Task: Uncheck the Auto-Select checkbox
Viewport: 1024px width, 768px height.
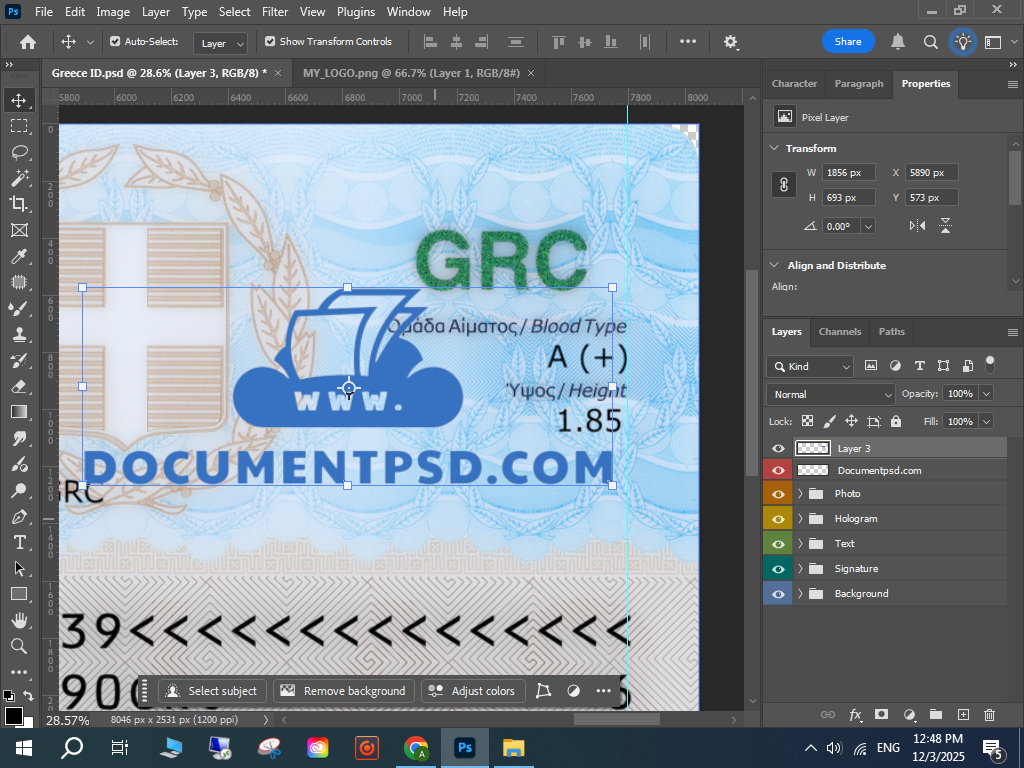Action: coord(115,42)
